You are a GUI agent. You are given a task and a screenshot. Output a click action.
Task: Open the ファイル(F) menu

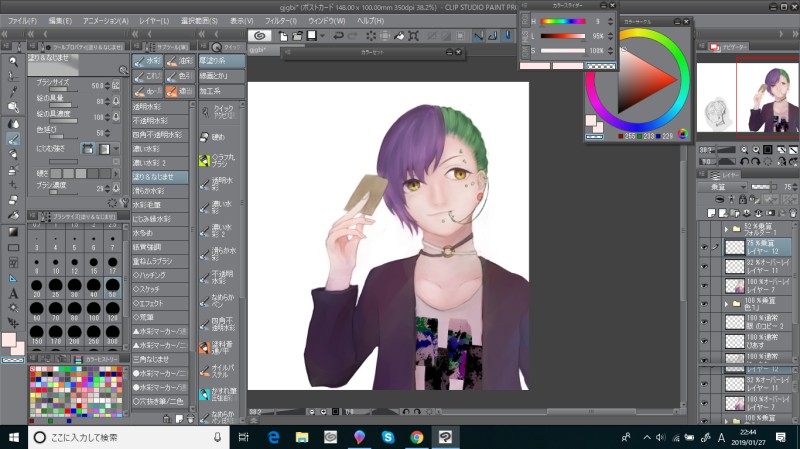[x=22, y=21]
